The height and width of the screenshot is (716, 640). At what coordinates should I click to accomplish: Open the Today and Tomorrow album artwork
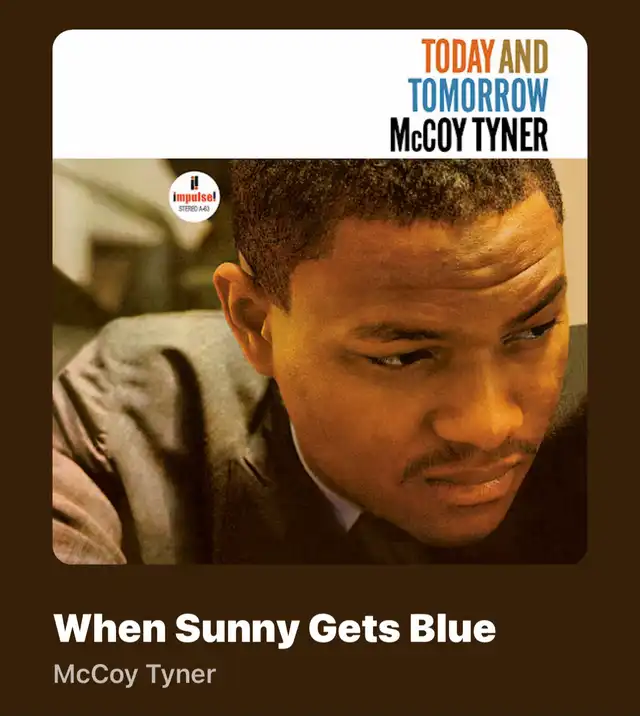click(320, 297)
